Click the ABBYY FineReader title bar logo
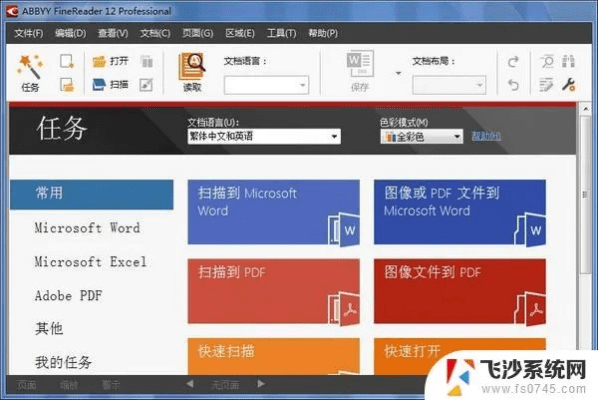 pos(13,11)
